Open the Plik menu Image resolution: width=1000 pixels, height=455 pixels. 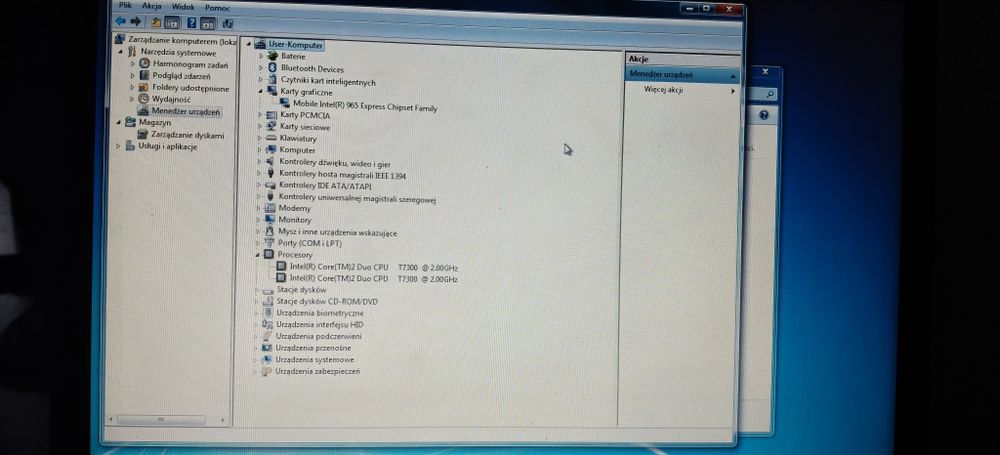(x=126, y=5)
